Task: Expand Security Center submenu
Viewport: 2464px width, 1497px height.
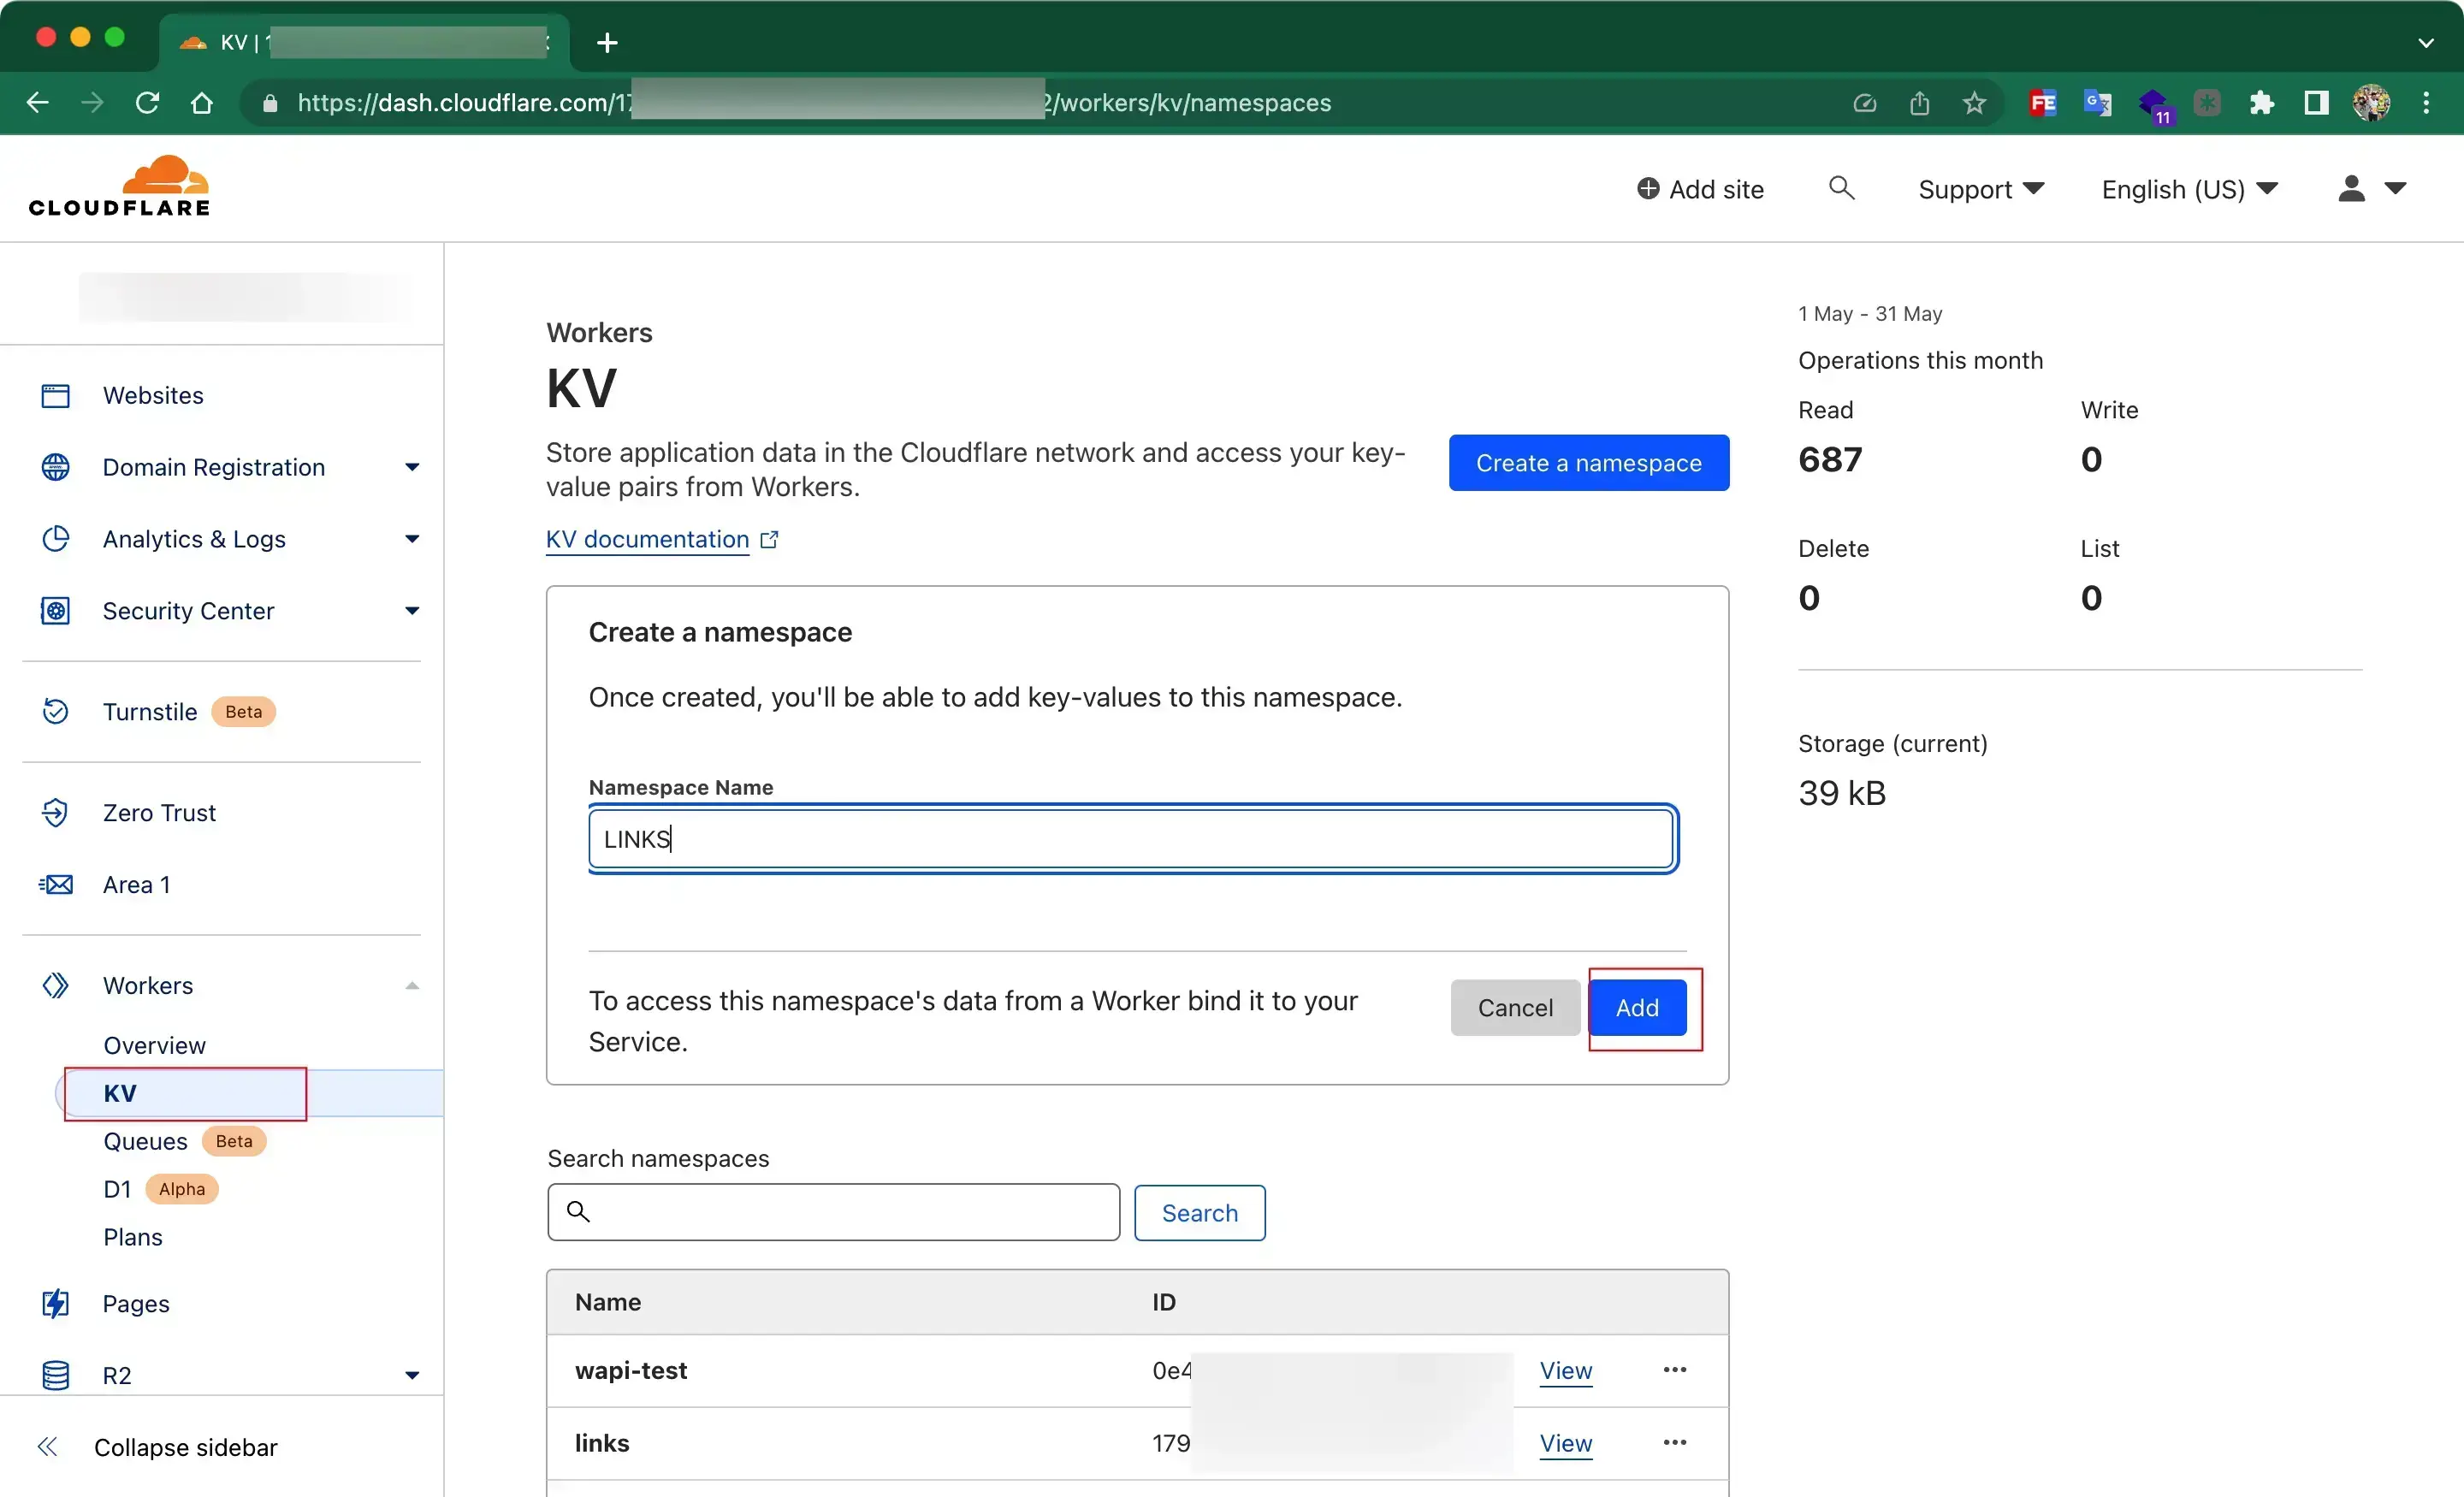Action: tap(412, 611)
